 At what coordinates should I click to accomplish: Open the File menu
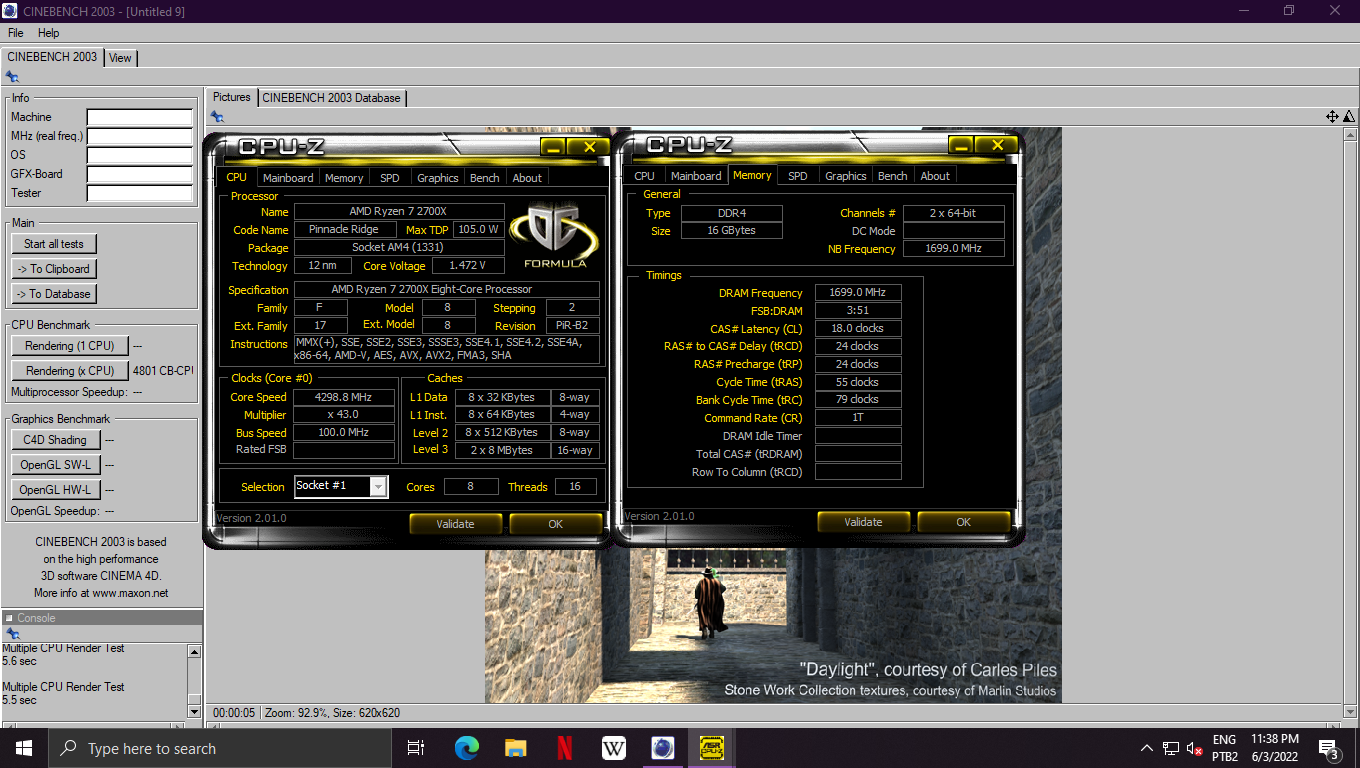pos(16,33)
